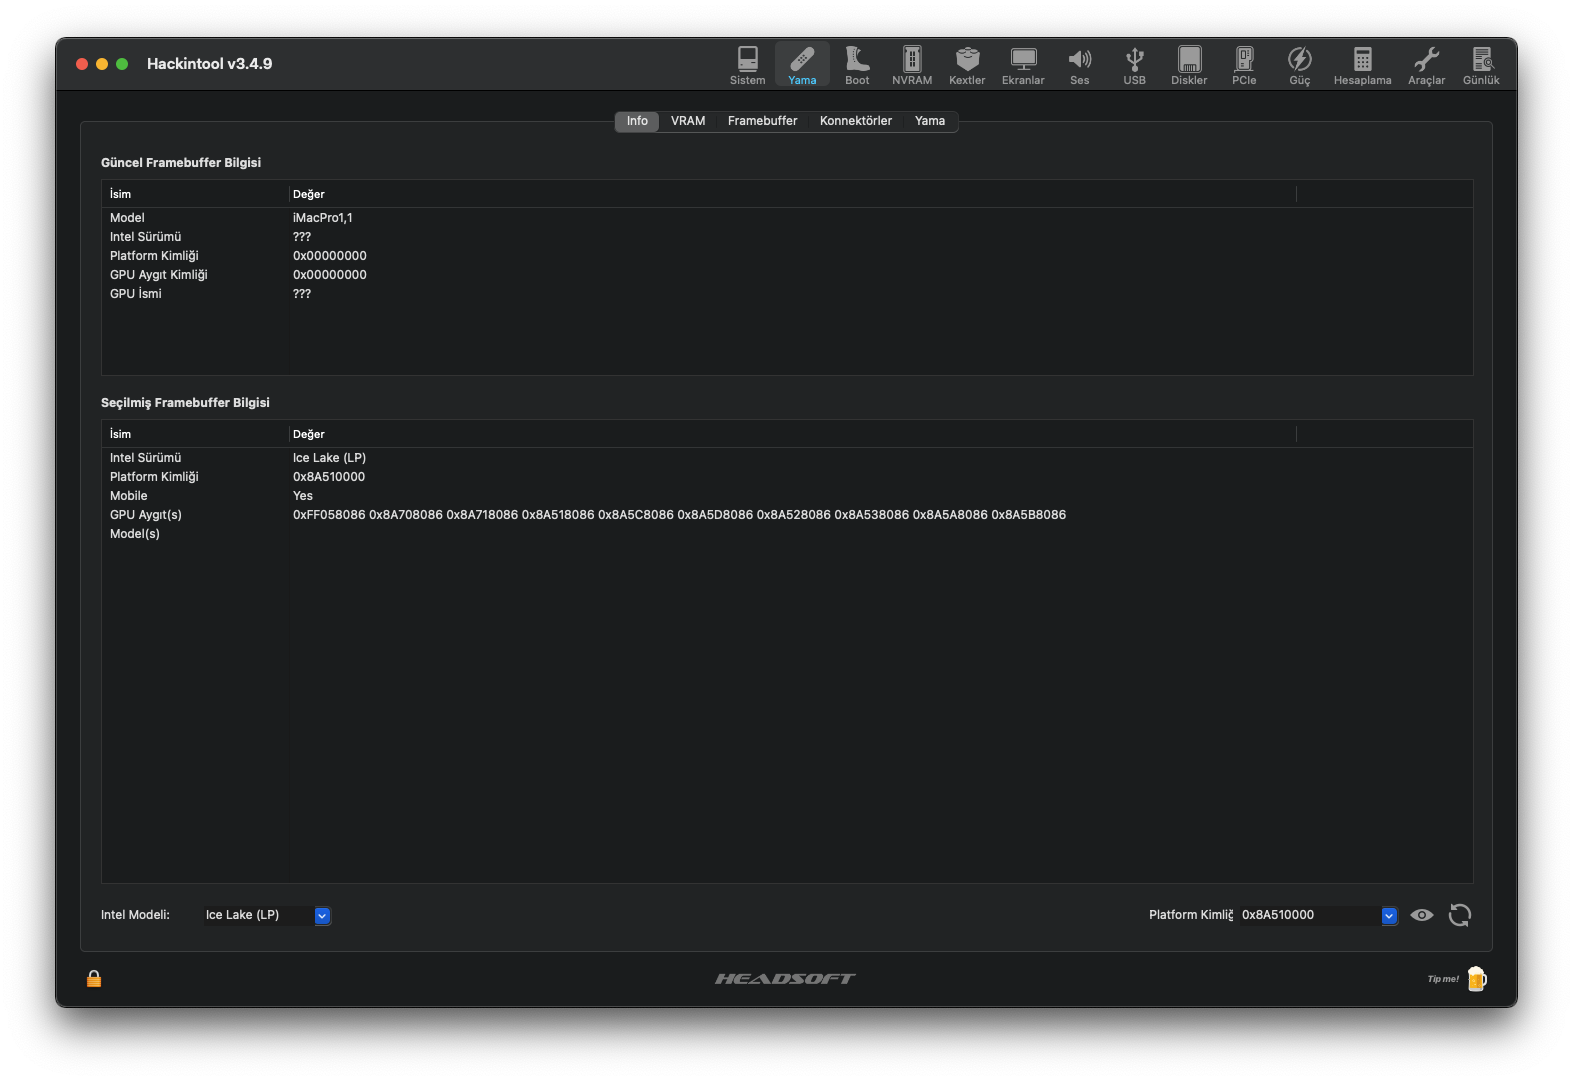Select the Mobile Yes row
The height and width of the screenshot is (1081, 1573).
click(x=787, y=496)
